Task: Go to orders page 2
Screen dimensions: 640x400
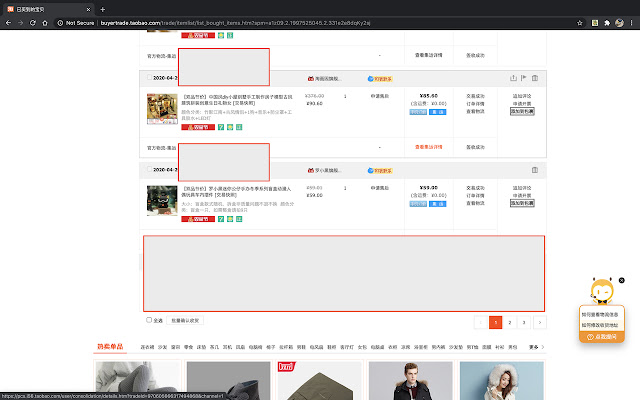Action: [509, 322]
